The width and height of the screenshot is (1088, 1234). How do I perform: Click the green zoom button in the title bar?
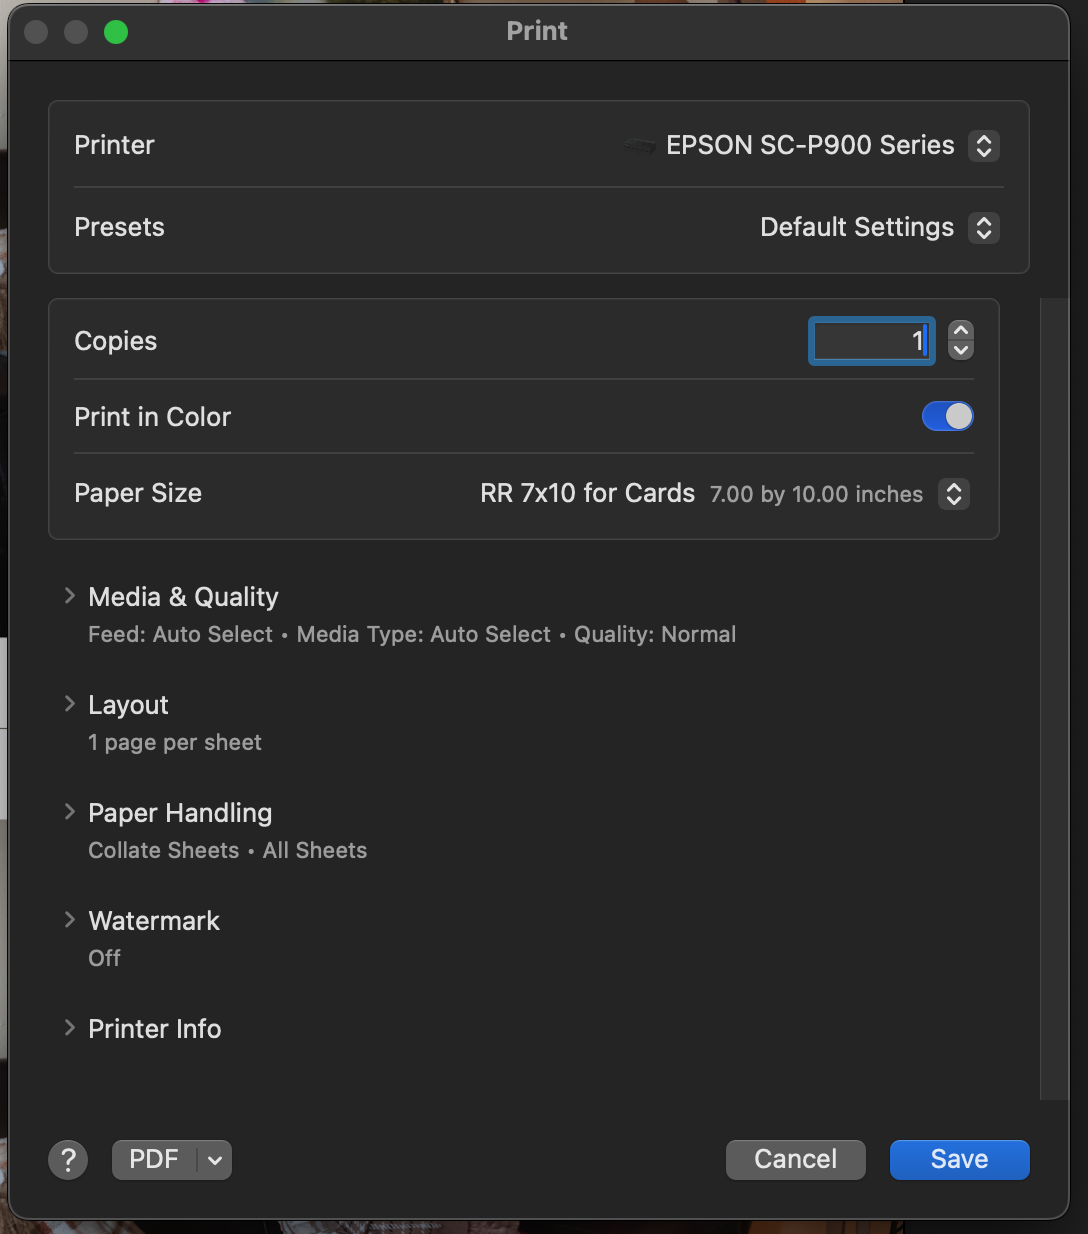[x=116, y=31]
